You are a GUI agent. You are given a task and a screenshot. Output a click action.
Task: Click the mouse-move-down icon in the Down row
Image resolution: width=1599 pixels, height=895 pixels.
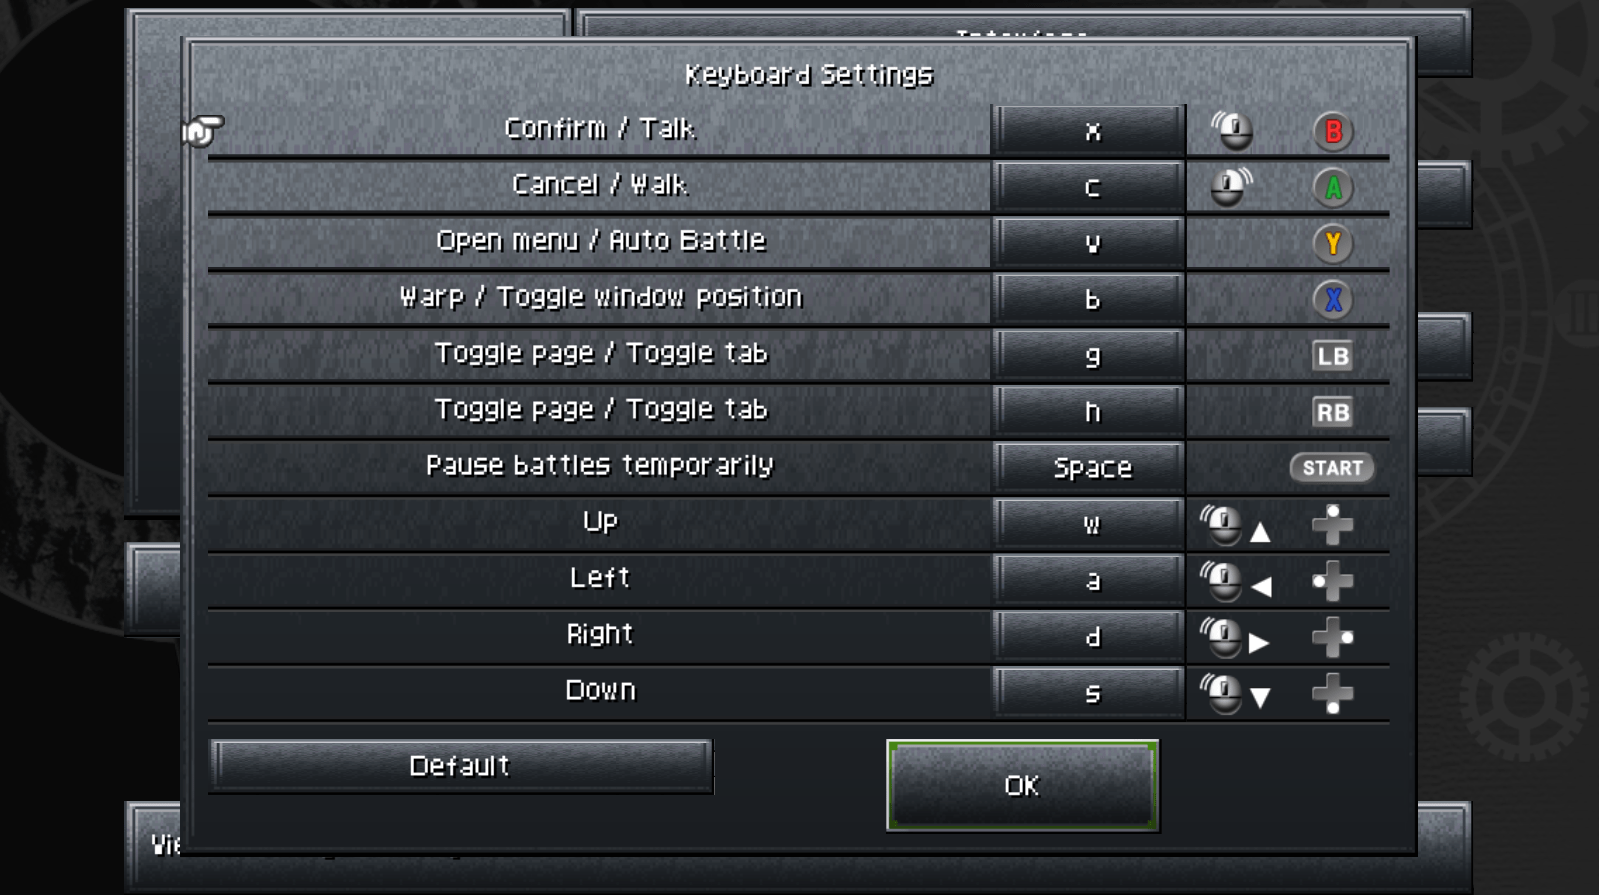[x=1235, y=694]
